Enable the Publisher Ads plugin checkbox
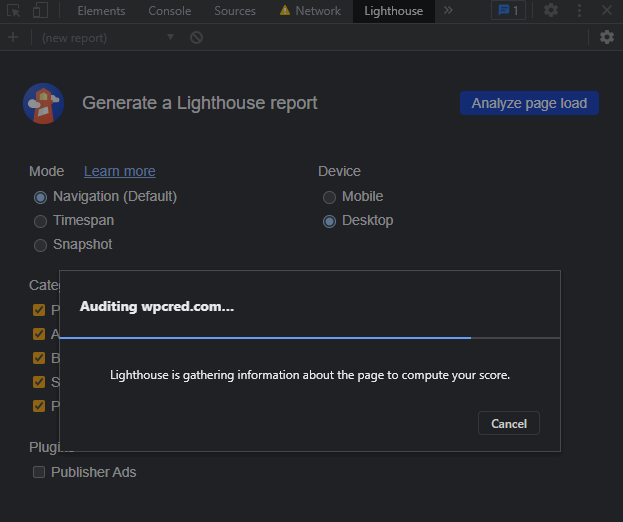The image size is (623, 522). coord(39,472)
